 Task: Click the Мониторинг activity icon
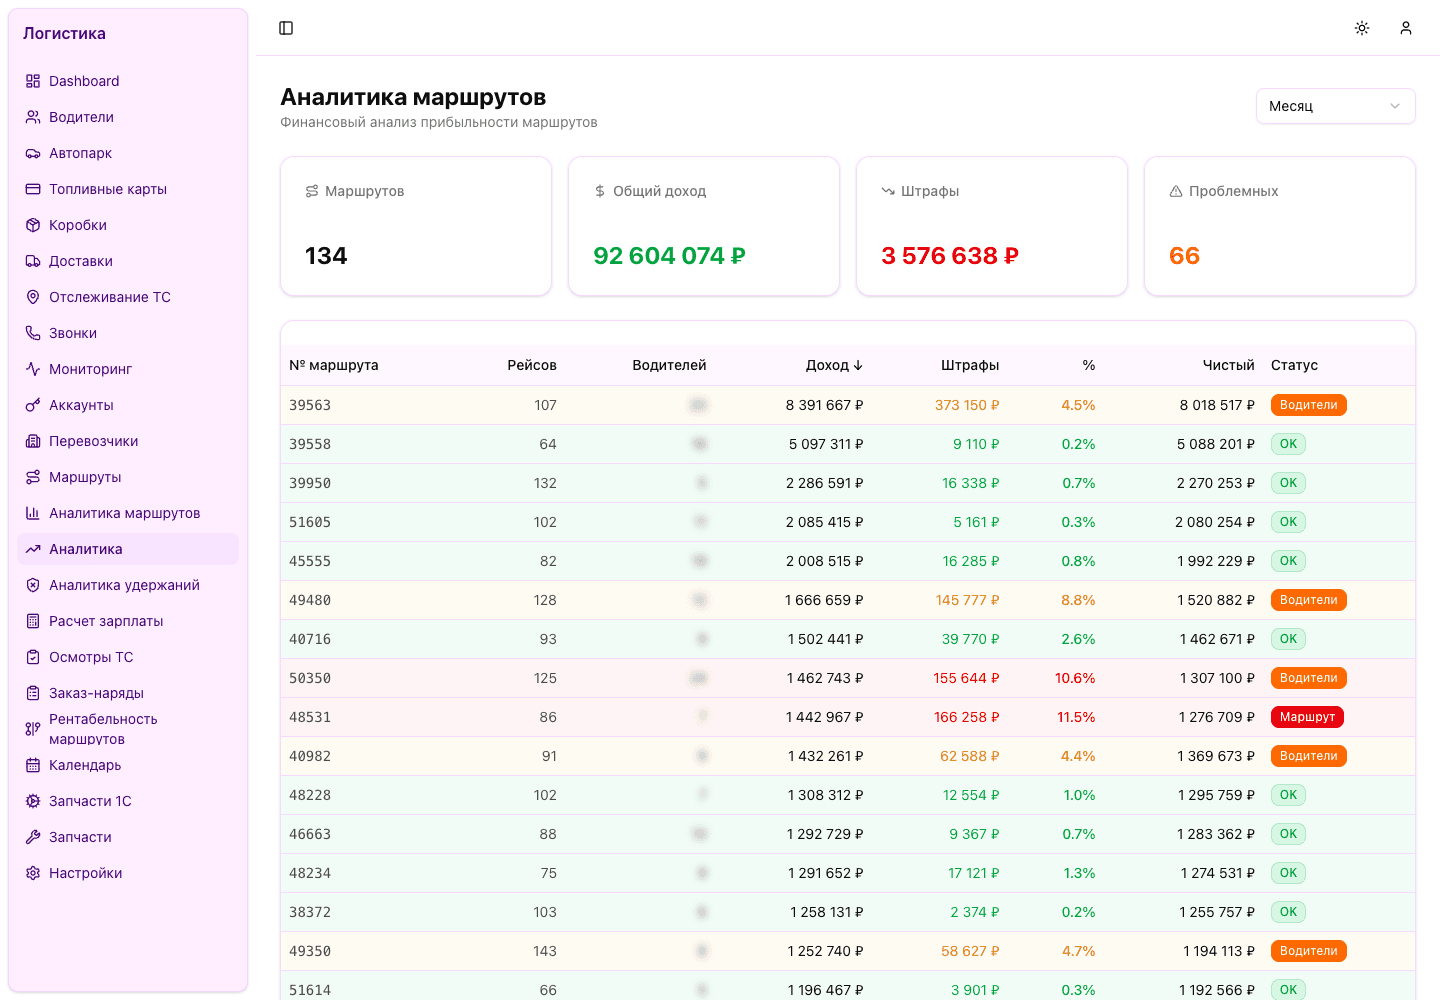33,369
